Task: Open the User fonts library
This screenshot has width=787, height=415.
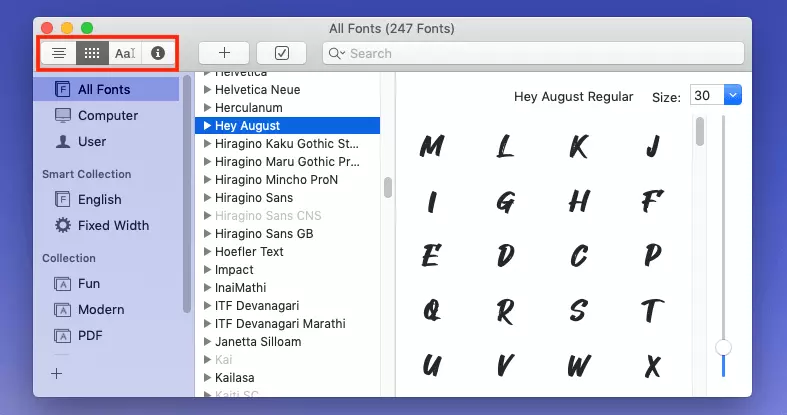Action: (x=92, y=141)
